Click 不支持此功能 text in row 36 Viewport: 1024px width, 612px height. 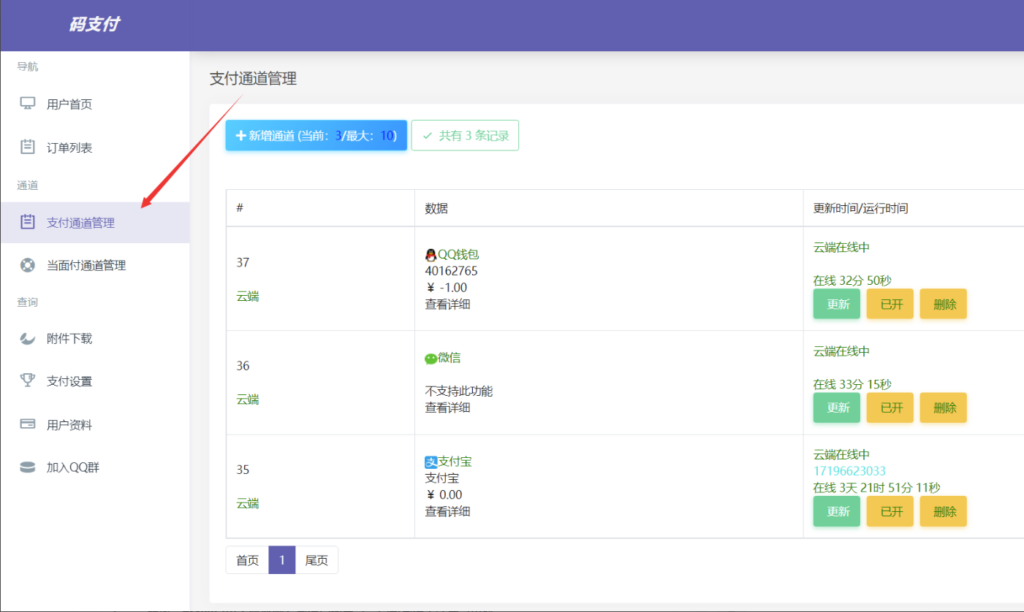coord(458,391)
